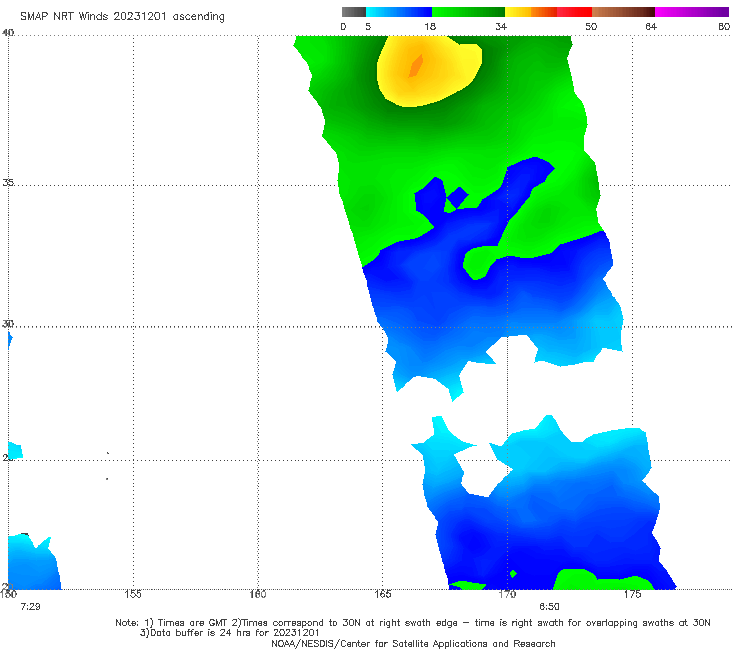Click the red segment of the color bar
Viewport: 740px width, 650px height.
(574, 12)
